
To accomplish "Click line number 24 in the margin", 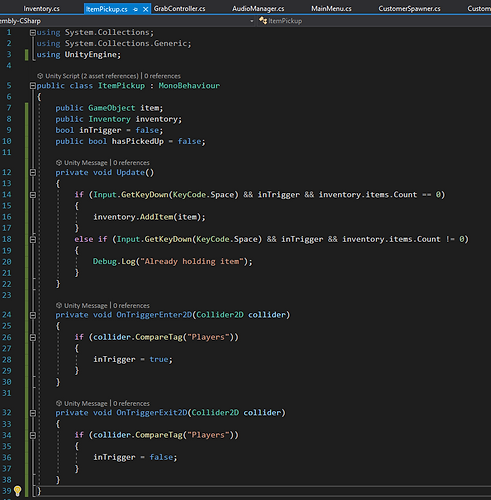I will (x=7, y=315).
